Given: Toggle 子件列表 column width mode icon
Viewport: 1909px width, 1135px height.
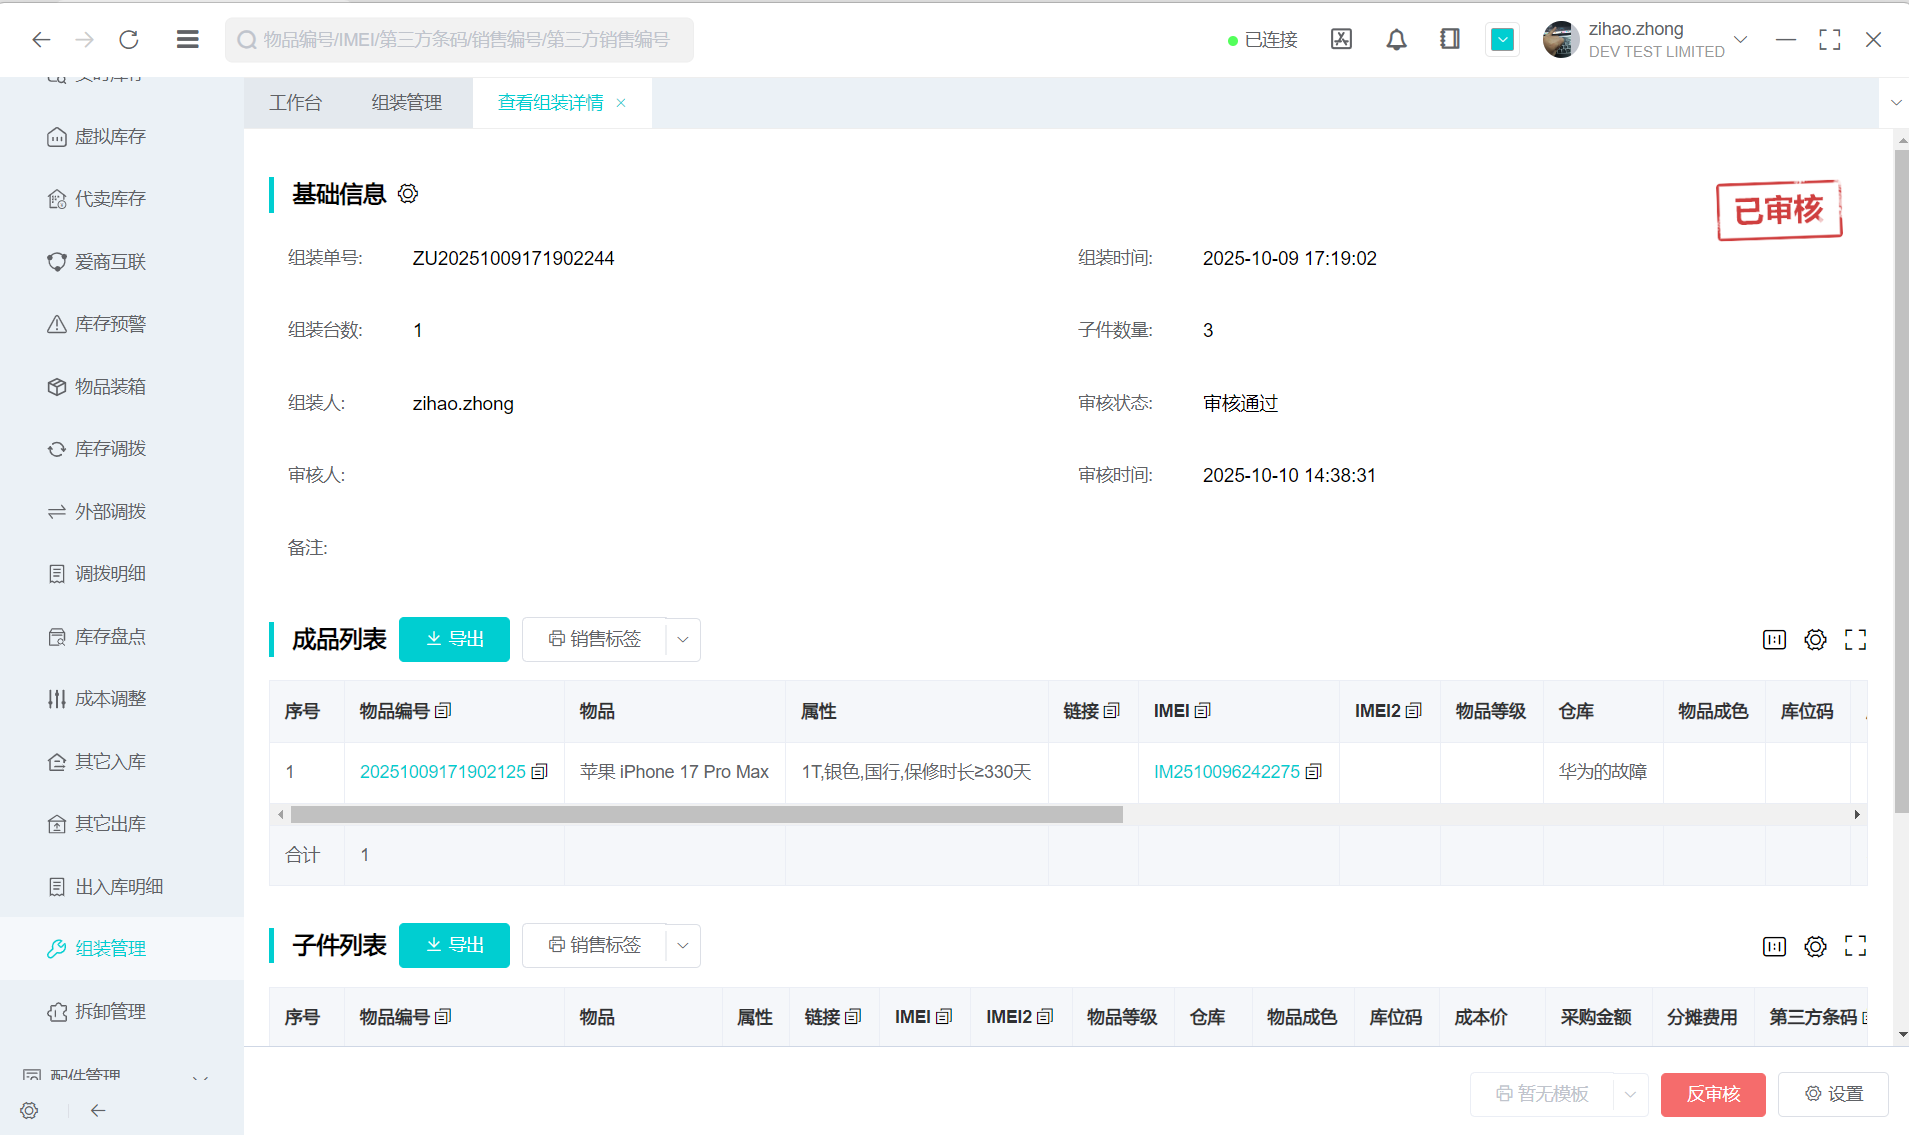Looking at the screenshot, I should pyautogui.click(x=1774, y=946).
